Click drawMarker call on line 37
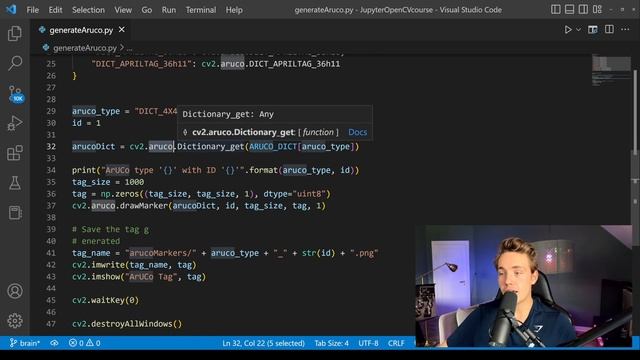Viewport: 640px width, 360px height. [x=144, y=206]
